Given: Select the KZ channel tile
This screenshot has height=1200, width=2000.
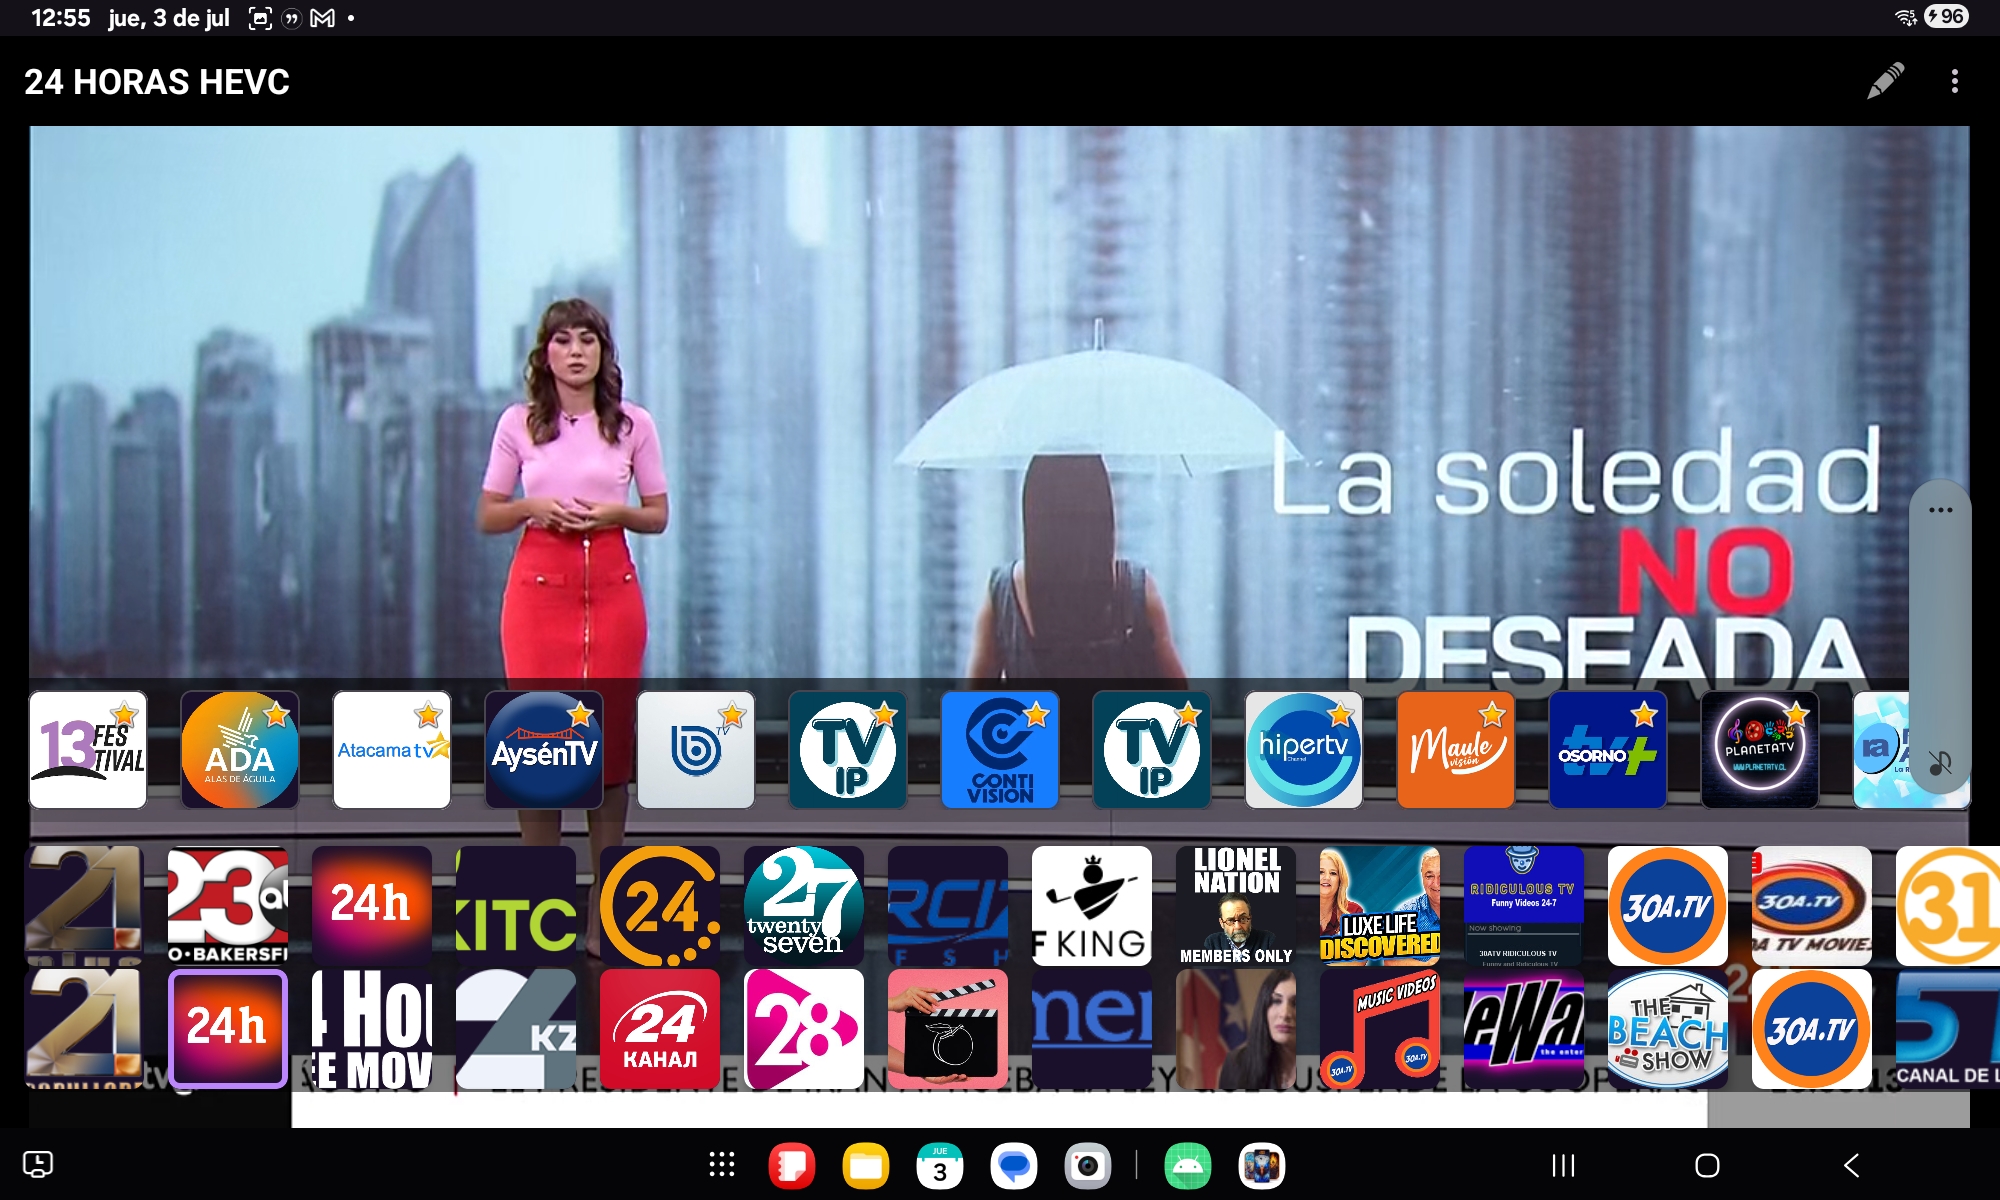Looking at the screenshot, I should pyautogui.click(x=516, y=1029).
